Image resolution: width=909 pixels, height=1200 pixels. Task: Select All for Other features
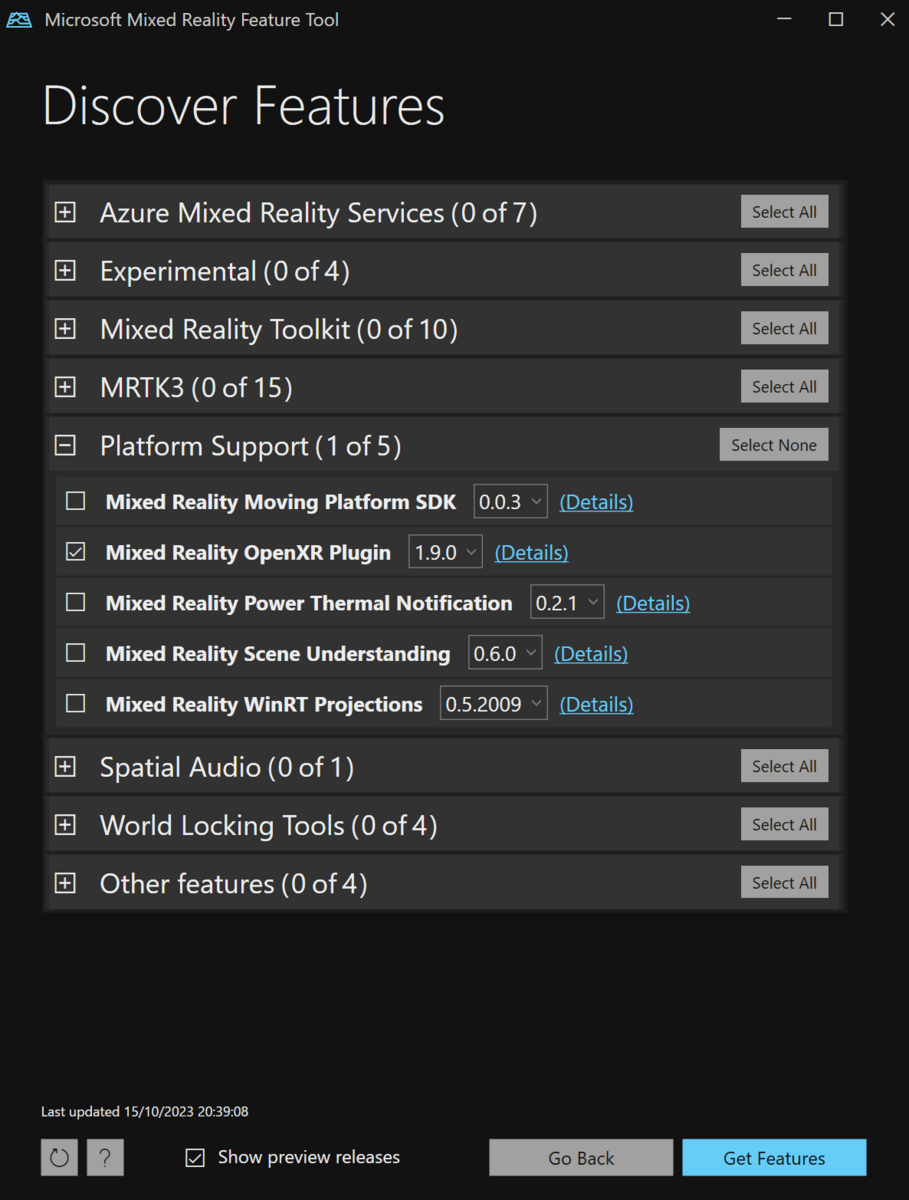tap(784, 883)
